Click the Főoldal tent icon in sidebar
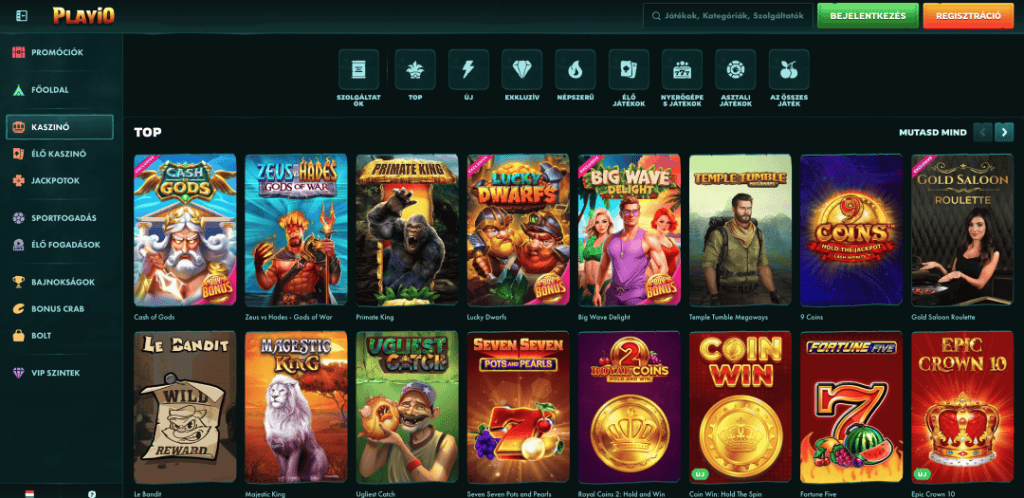The width and height of the screenshot is (1024, 498). (x=19, y=90)
